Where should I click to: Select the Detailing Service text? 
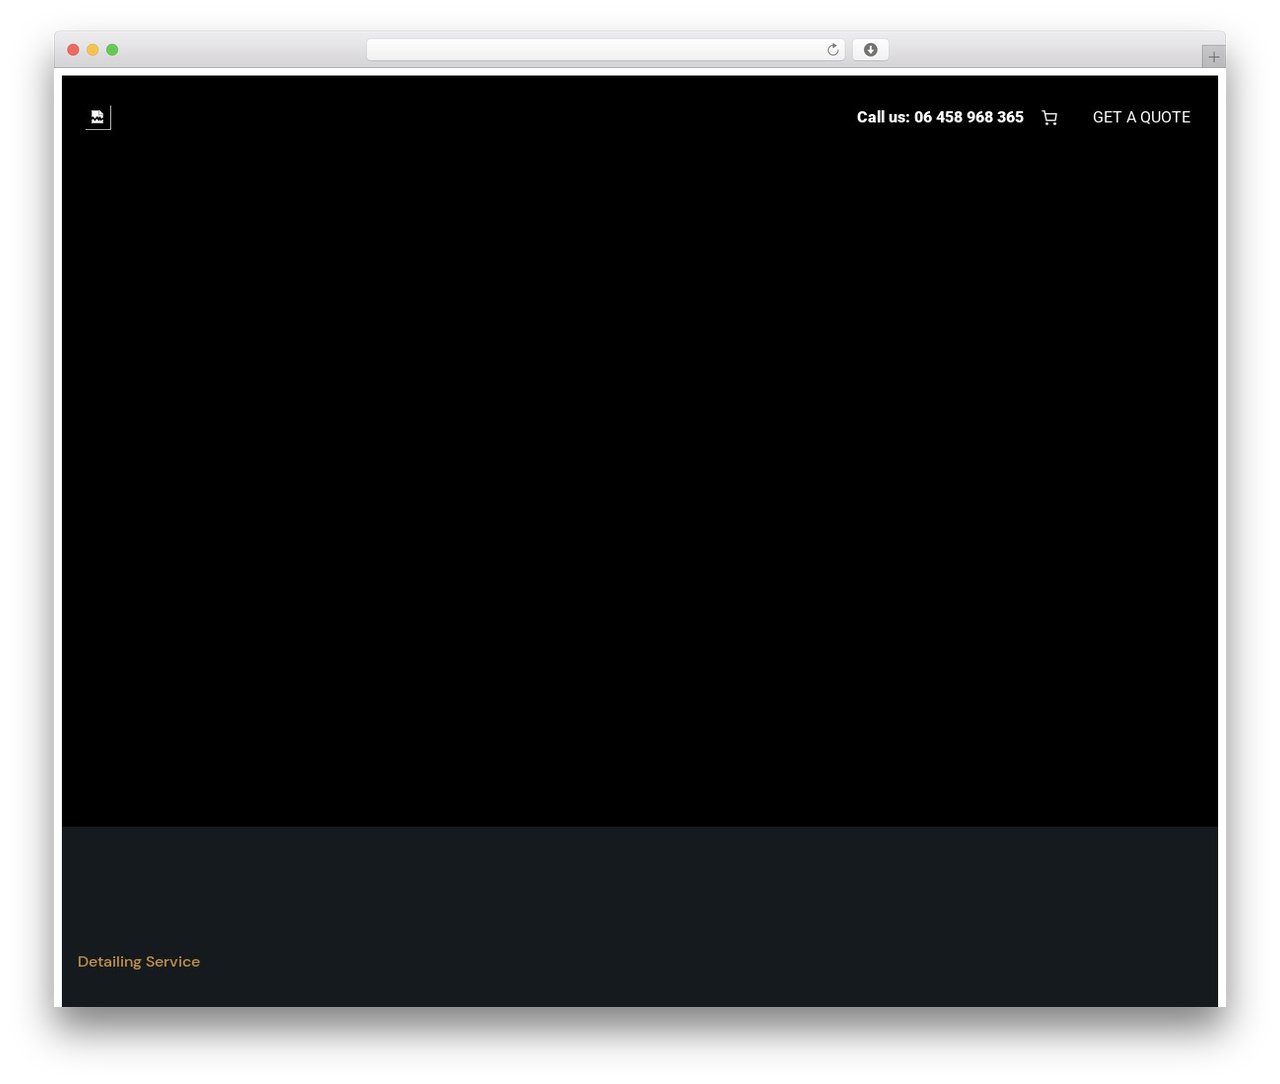coord(139,961)
